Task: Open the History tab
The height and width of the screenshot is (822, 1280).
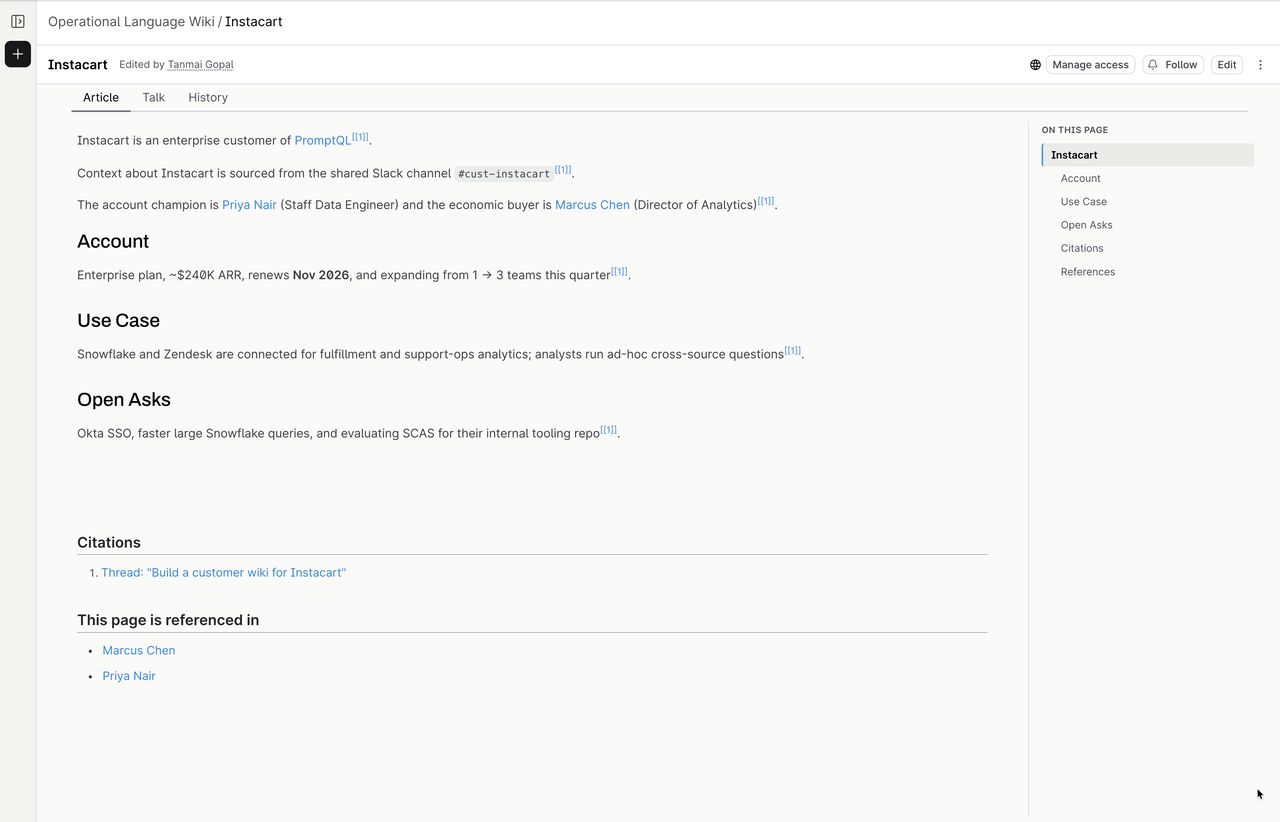Action: 208,97
